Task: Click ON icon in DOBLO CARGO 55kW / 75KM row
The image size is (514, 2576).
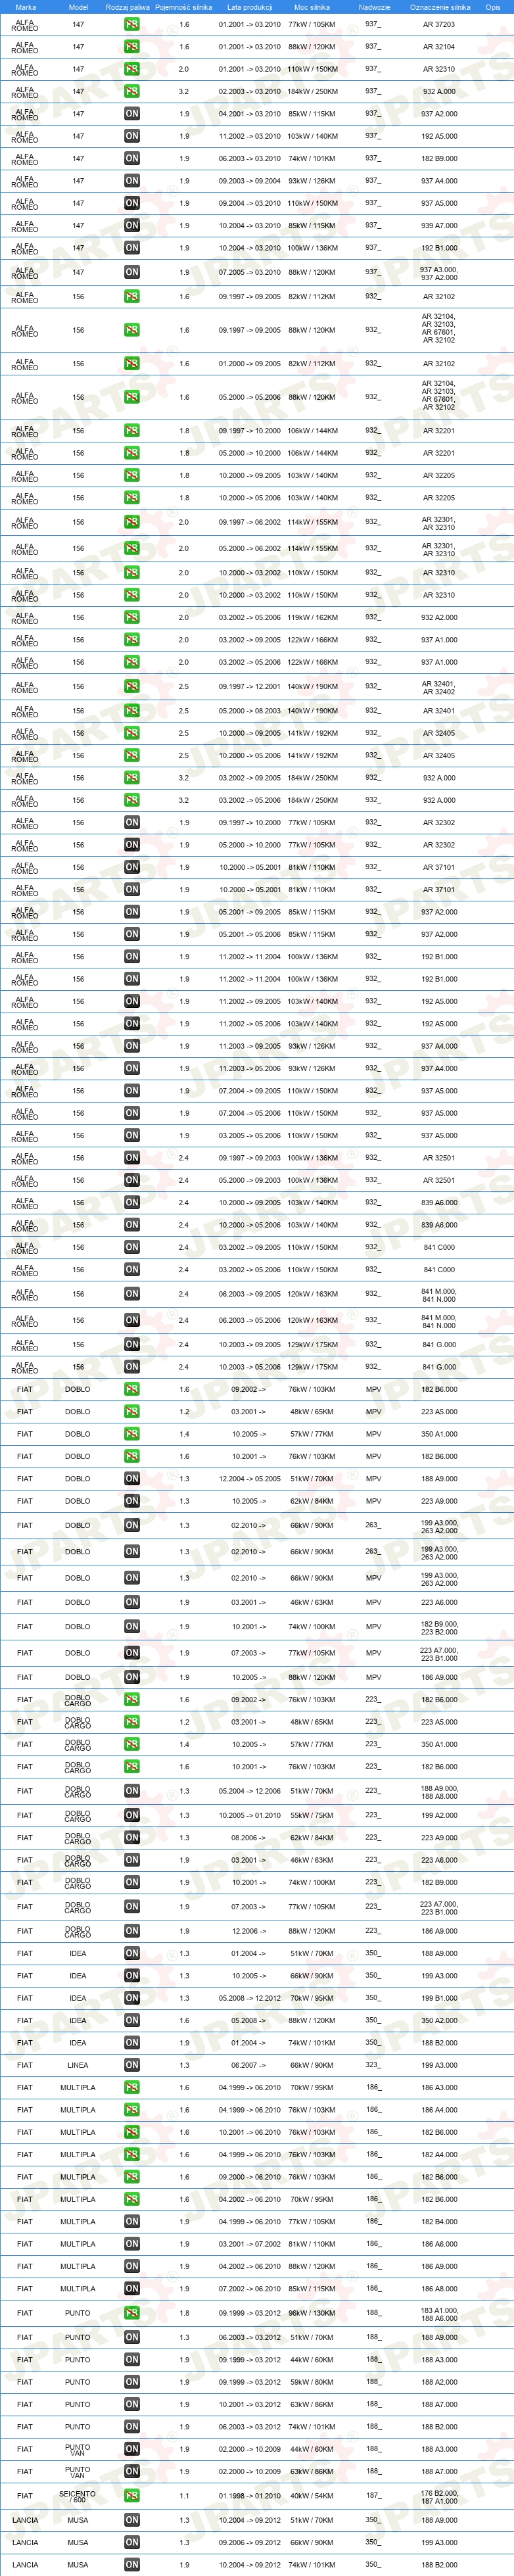Action: (132, 1815)
